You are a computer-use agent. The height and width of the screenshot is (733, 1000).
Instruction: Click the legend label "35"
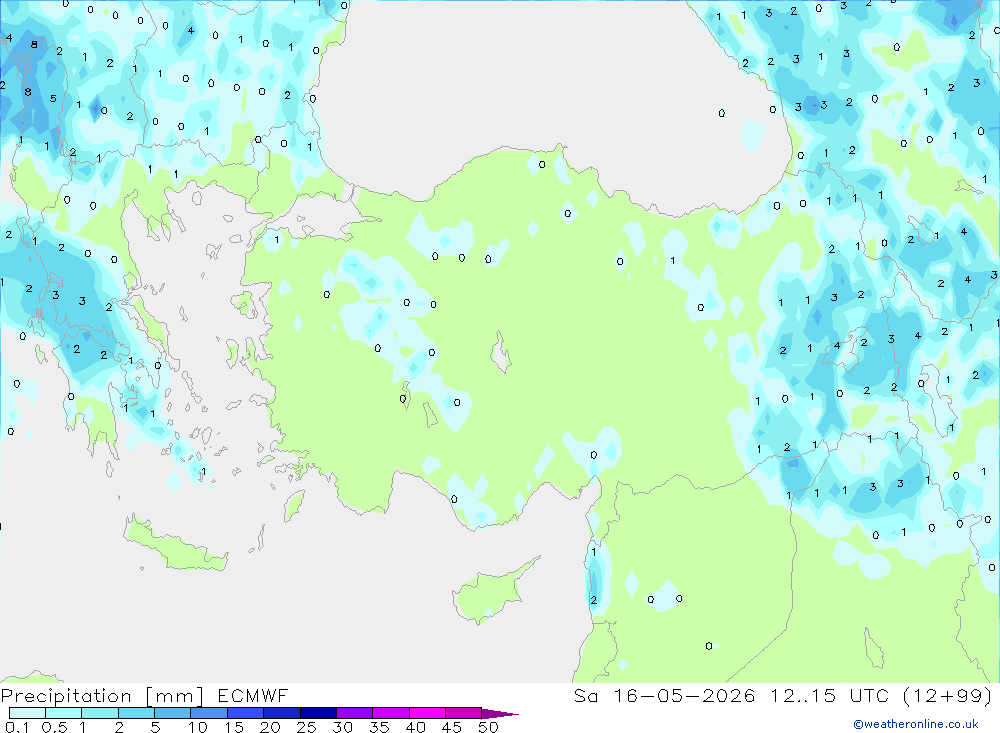pos(379,727)
